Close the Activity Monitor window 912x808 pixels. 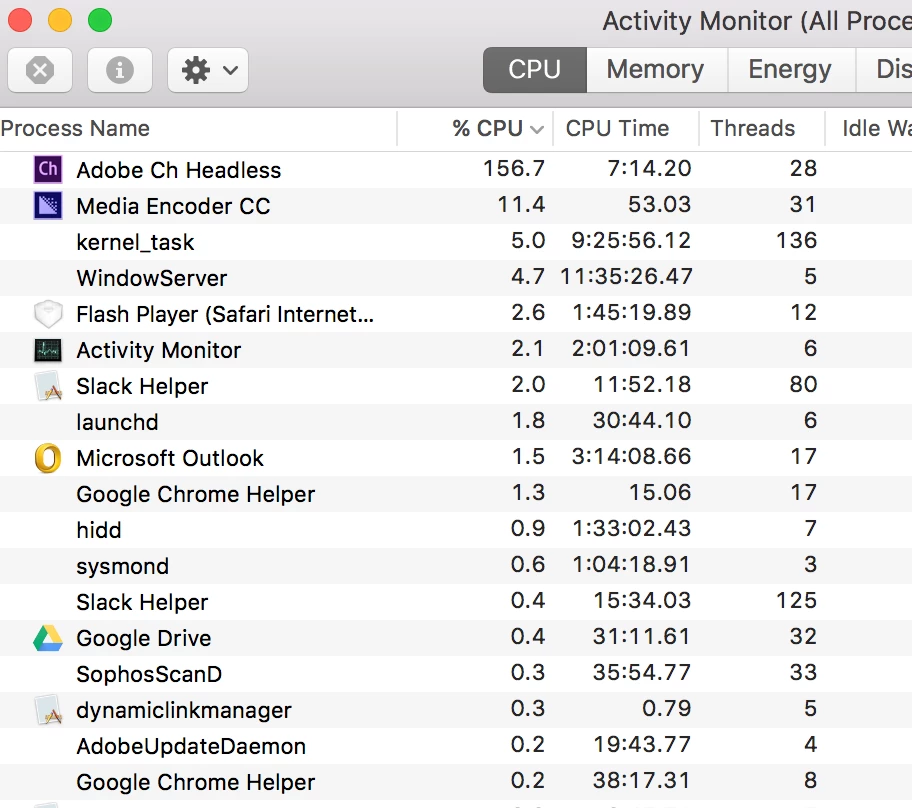click(x=20, y=20)
